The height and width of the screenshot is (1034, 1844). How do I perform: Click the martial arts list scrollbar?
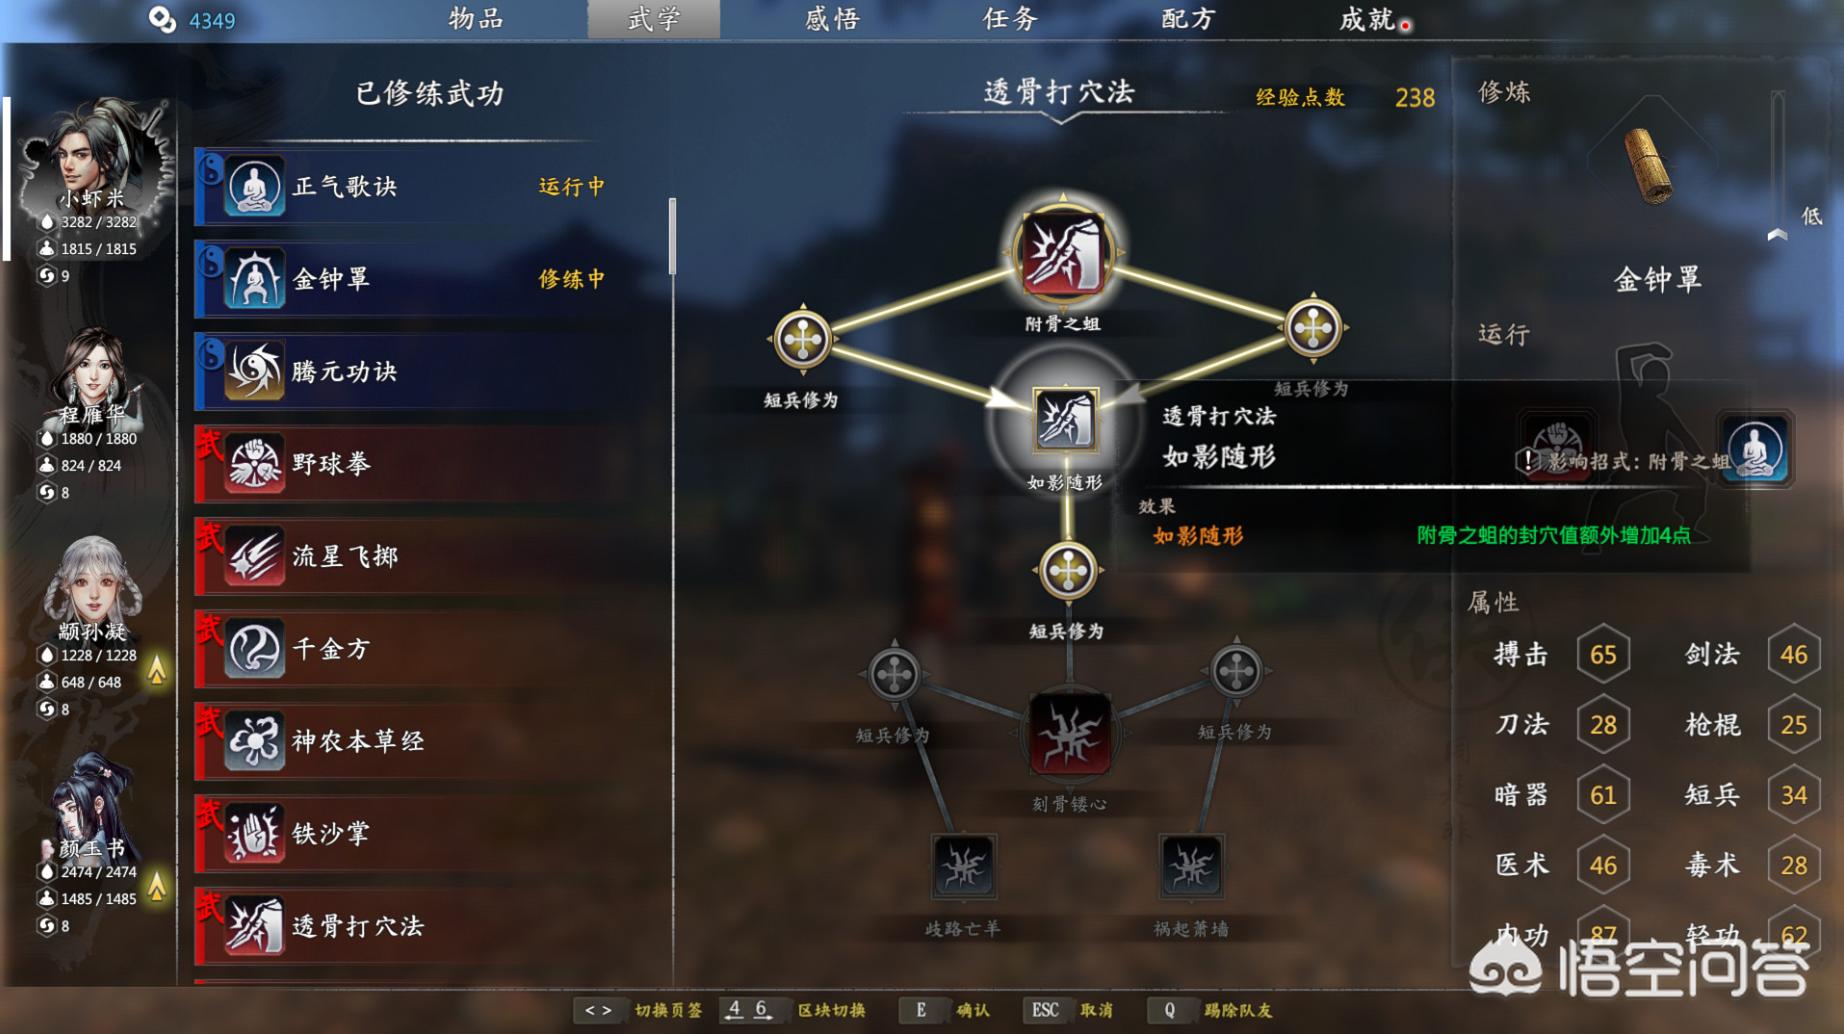pos(672,236)
